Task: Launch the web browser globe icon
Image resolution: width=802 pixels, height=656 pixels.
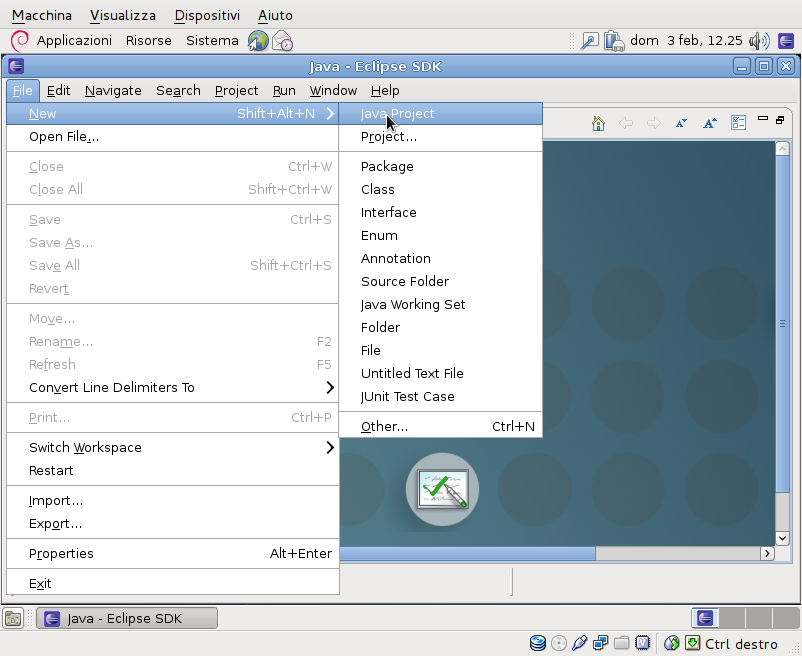Action: click(258, 41)
